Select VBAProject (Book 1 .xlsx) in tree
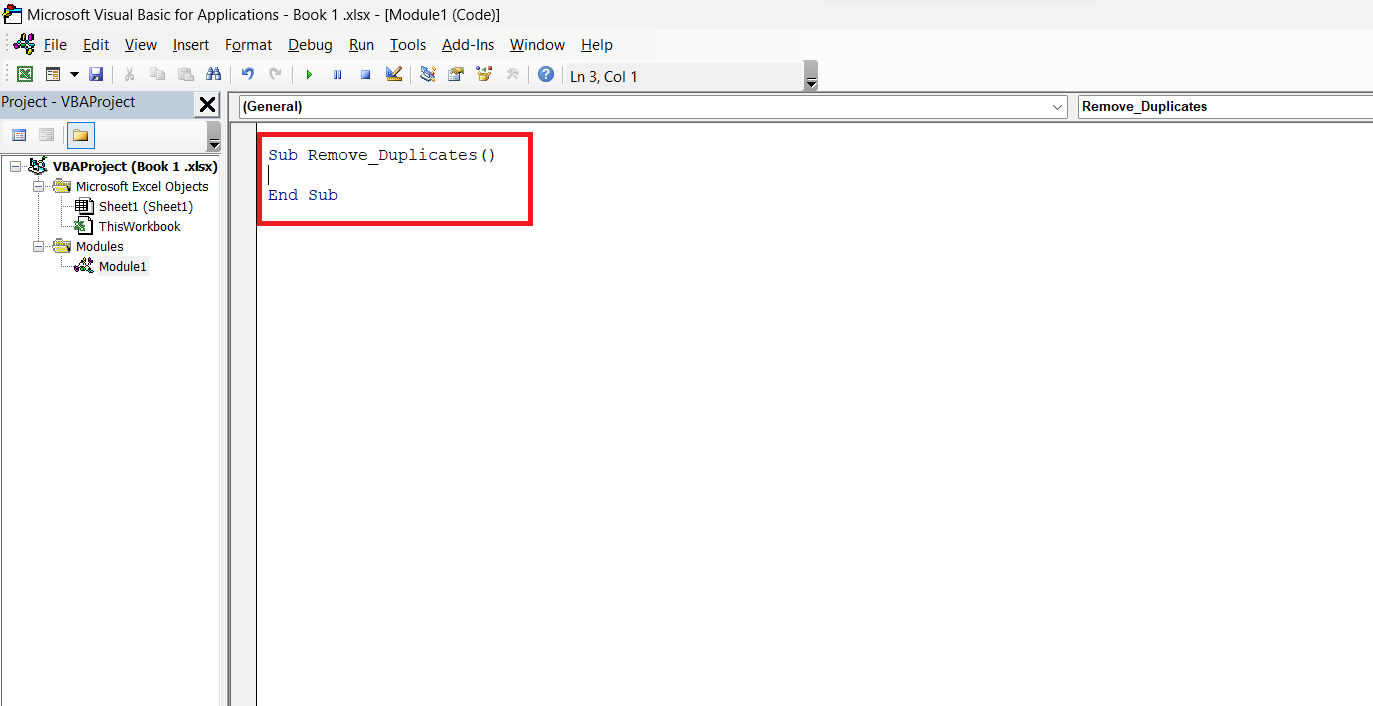 click(135, 166)
